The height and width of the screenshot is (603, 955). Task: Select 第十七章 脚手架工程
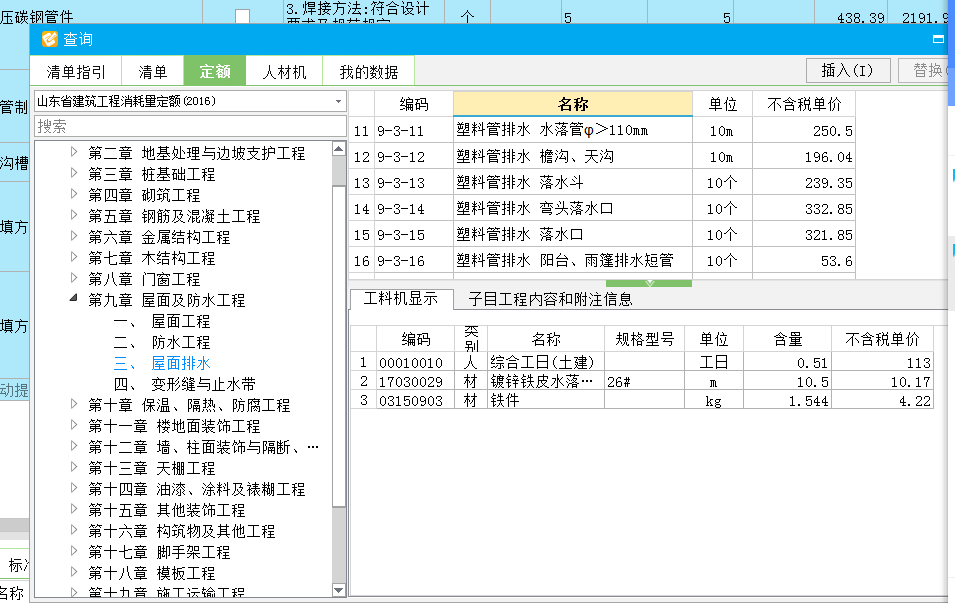click(159, 552)
